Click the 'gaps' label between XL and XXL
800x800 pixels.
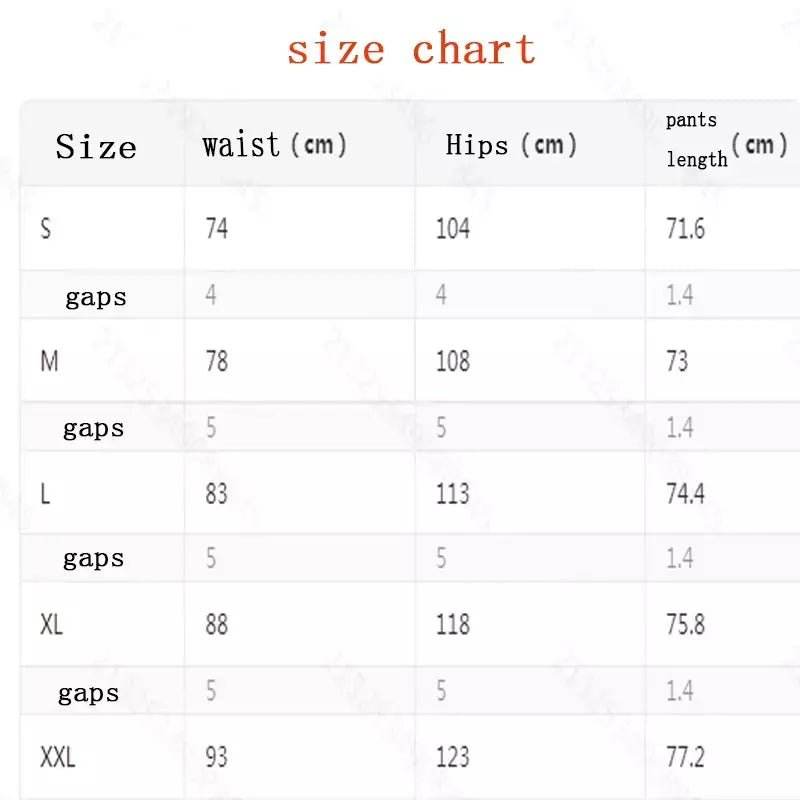tap(89, 693)
